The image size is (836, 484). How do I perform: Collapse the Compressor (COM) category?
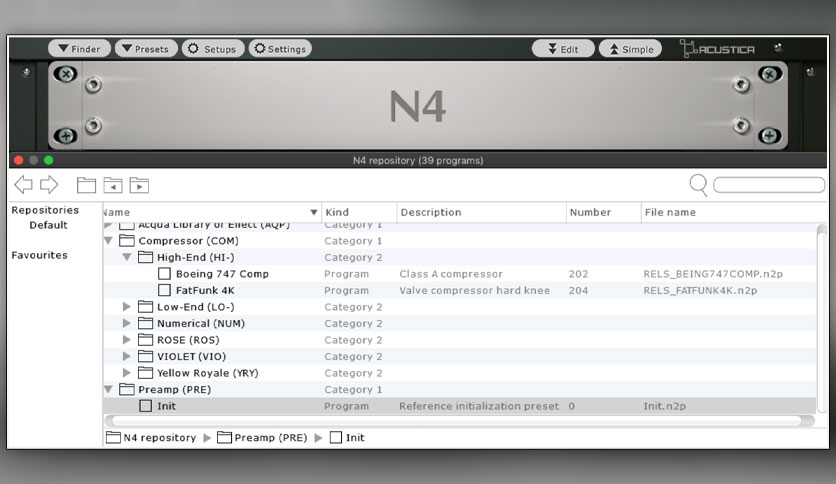pyautogui.click(x=108, y=240)
